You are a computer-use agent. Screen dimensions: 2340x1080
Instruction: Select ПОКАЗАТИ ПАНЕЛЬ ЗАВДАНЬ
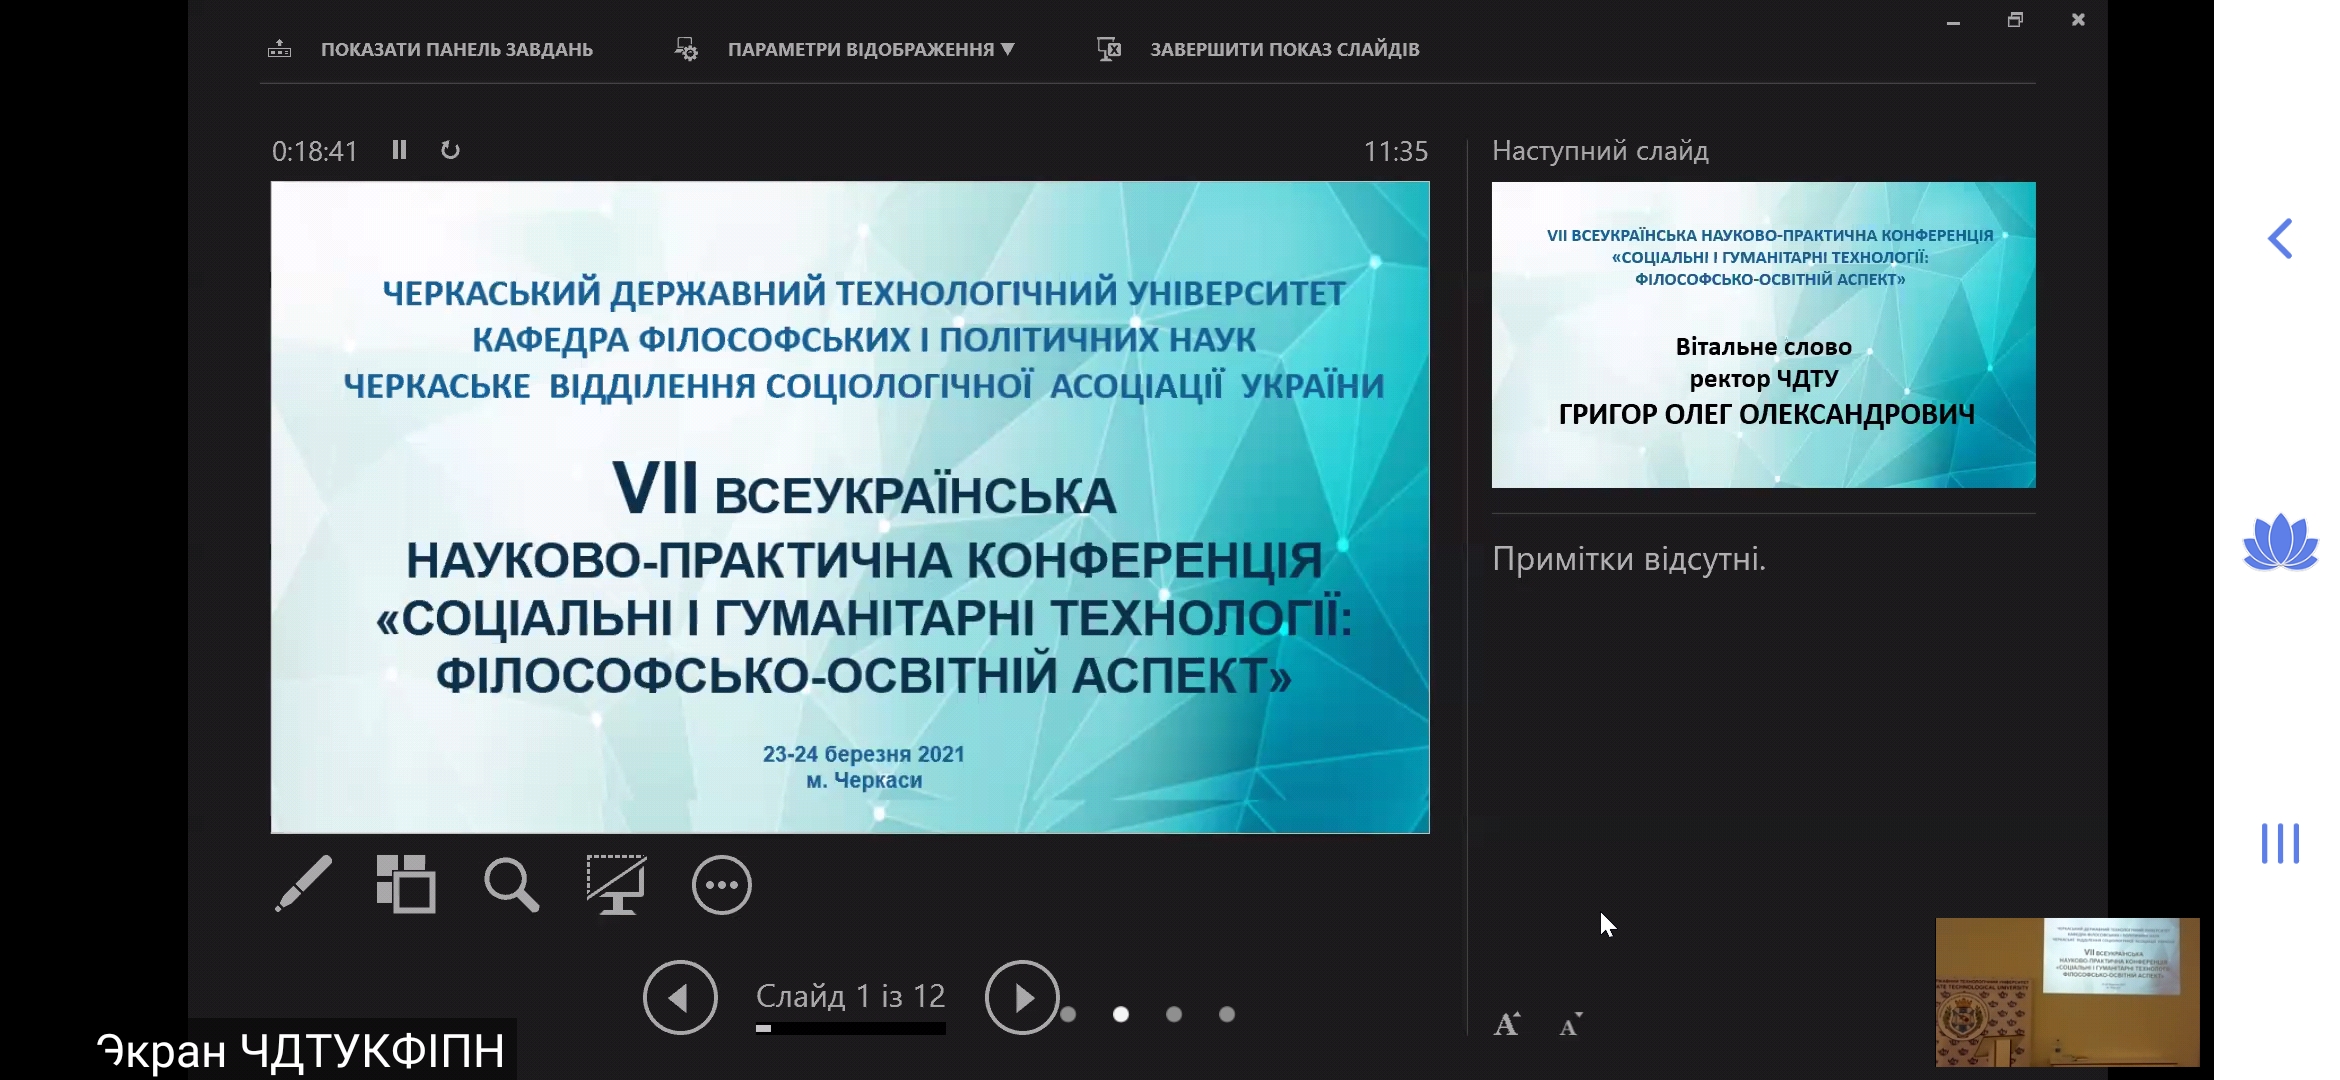(456, 49)
